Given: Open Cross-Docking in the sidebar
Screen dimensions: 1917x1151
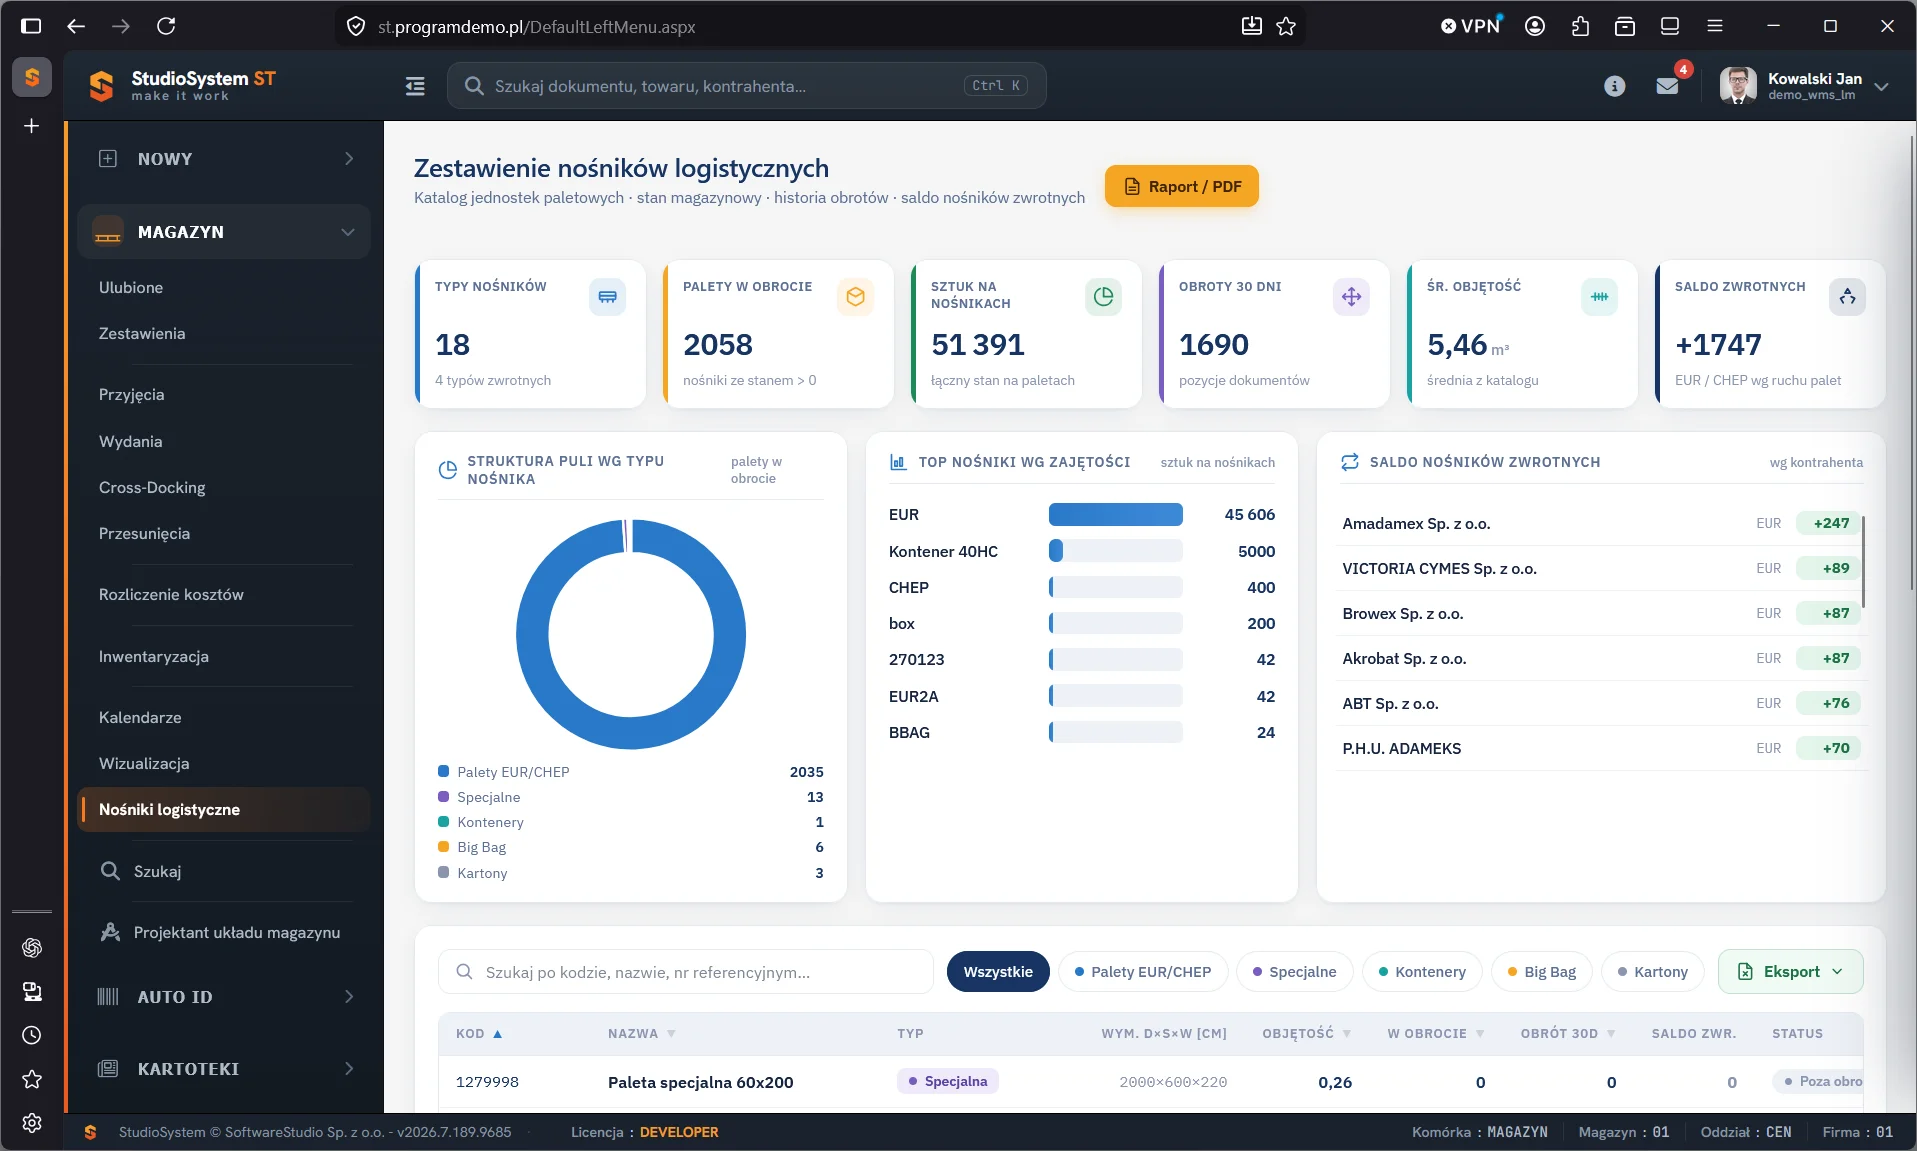Looking at the screenshot, I should click(152, 488).
